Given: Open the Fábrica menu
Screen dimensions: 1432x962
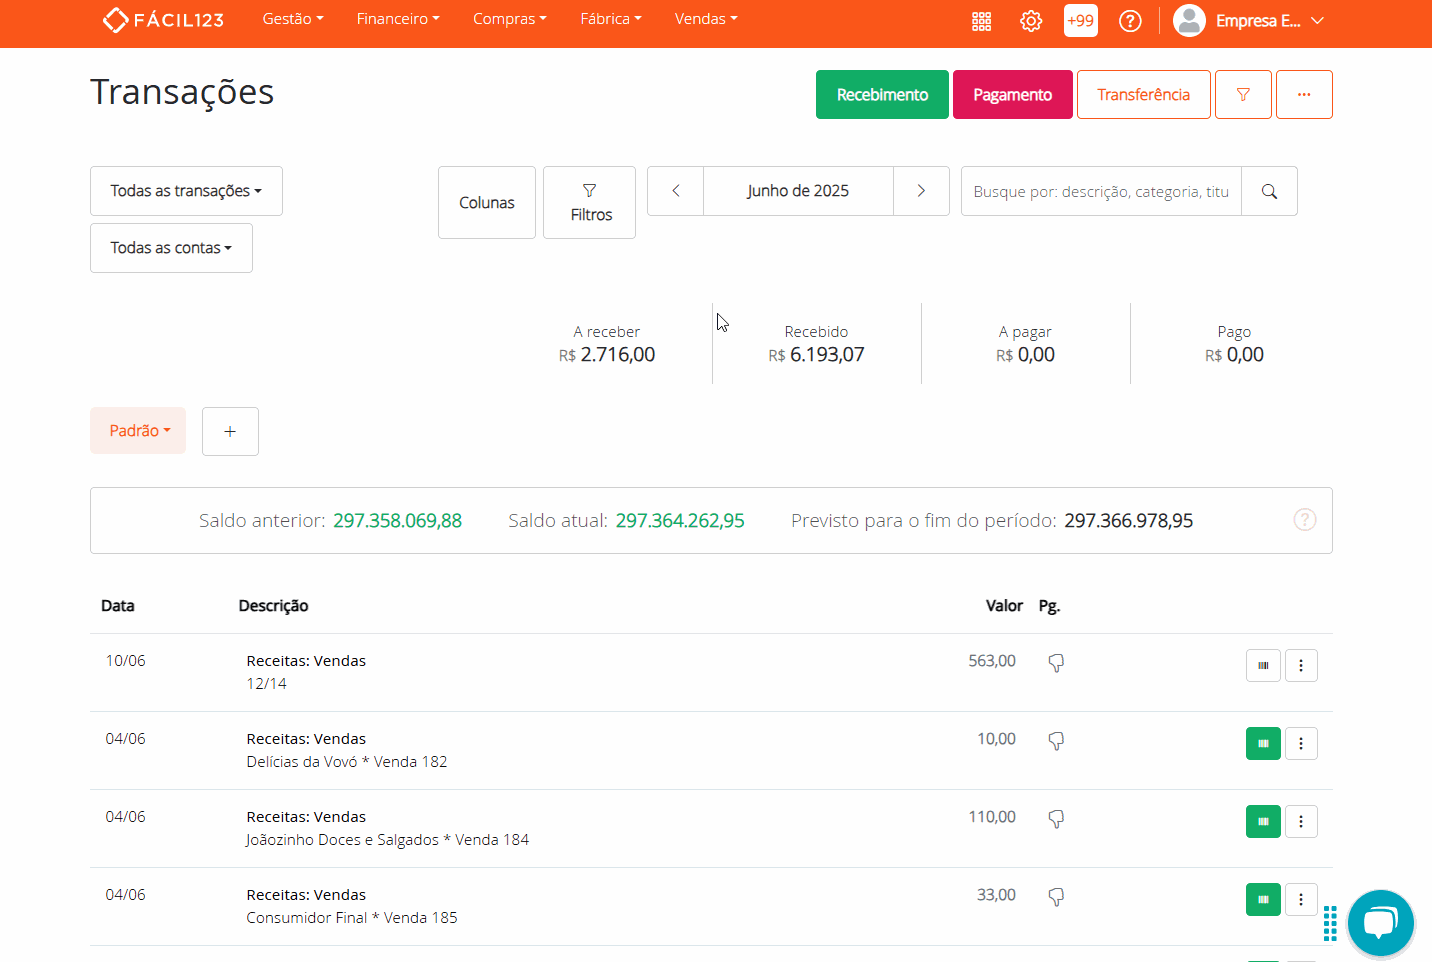Looking at the screenshot, I should point(611,19).
